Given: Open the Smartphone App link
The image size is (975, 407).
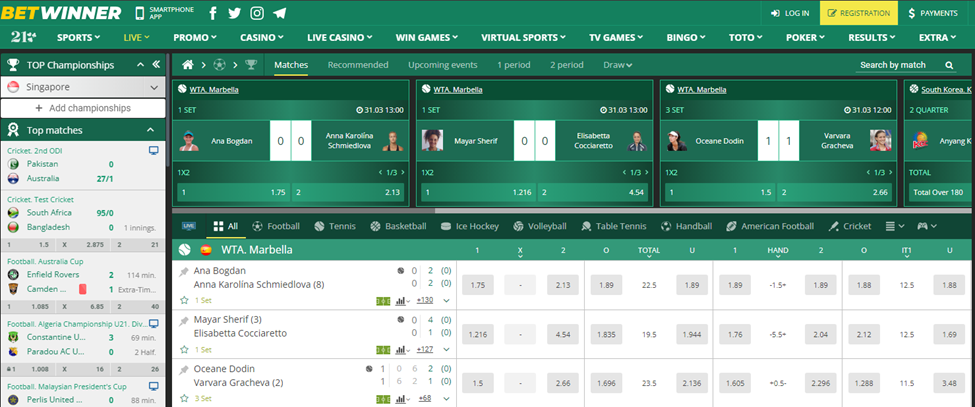Looking at the screenshot, I should pos(164,13).
